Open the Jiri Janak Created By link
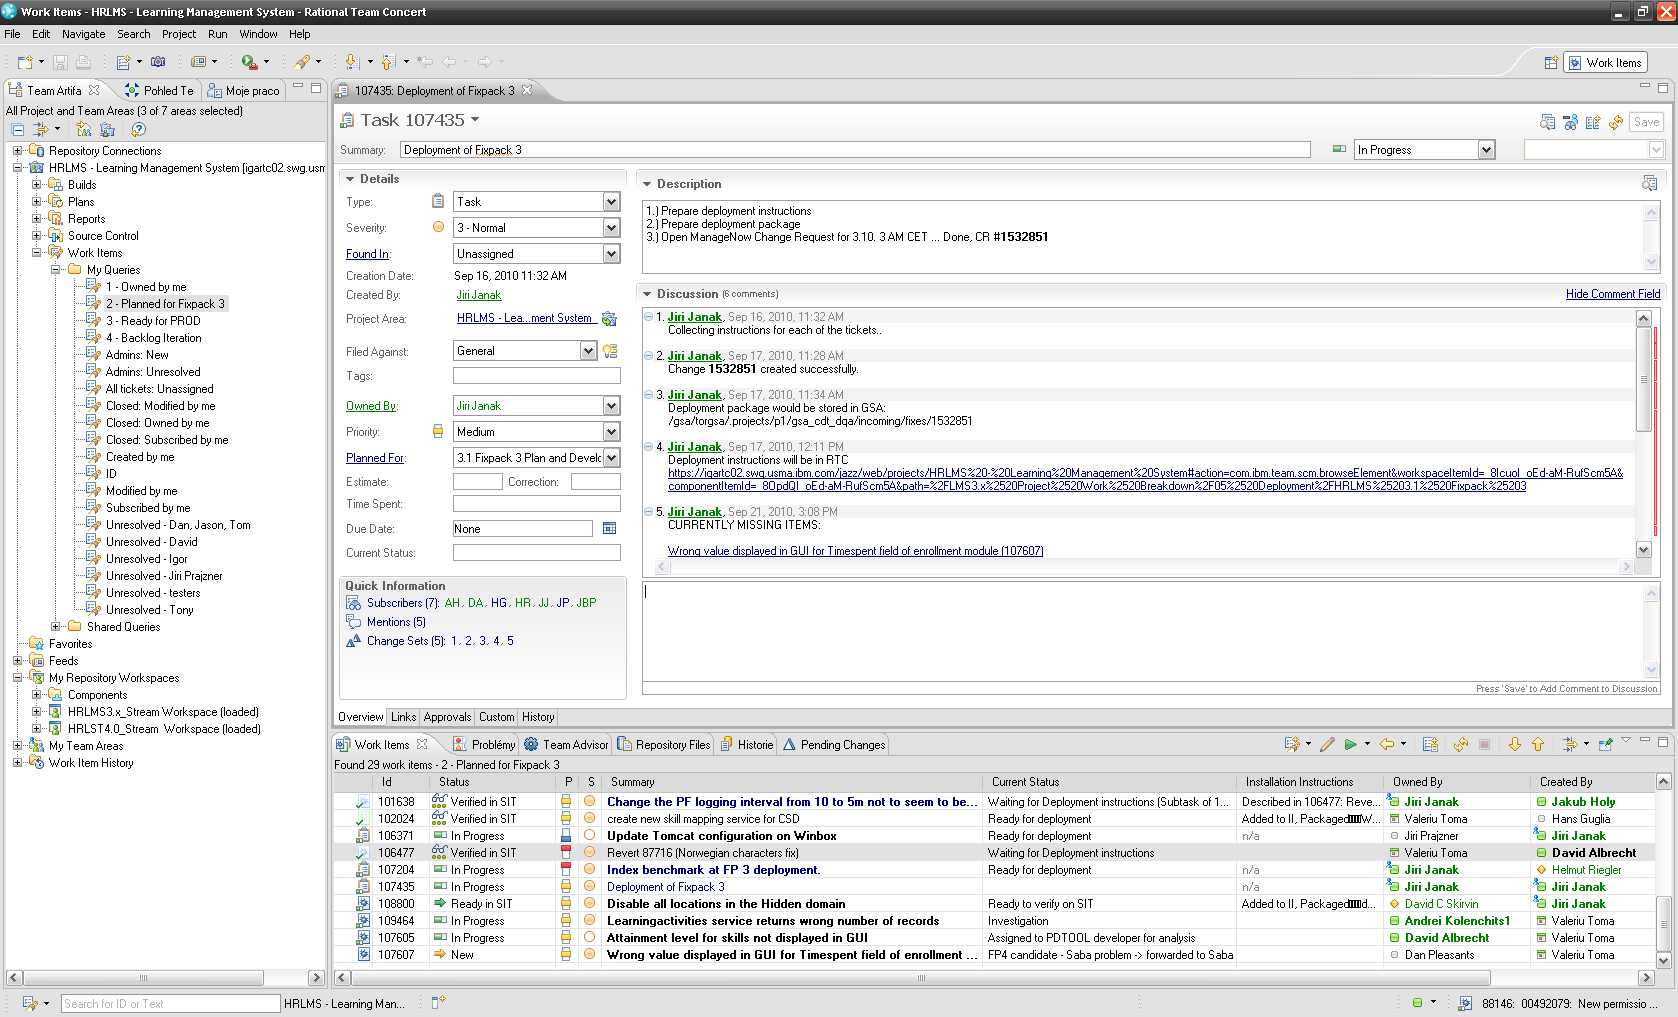 coord(479,295)
